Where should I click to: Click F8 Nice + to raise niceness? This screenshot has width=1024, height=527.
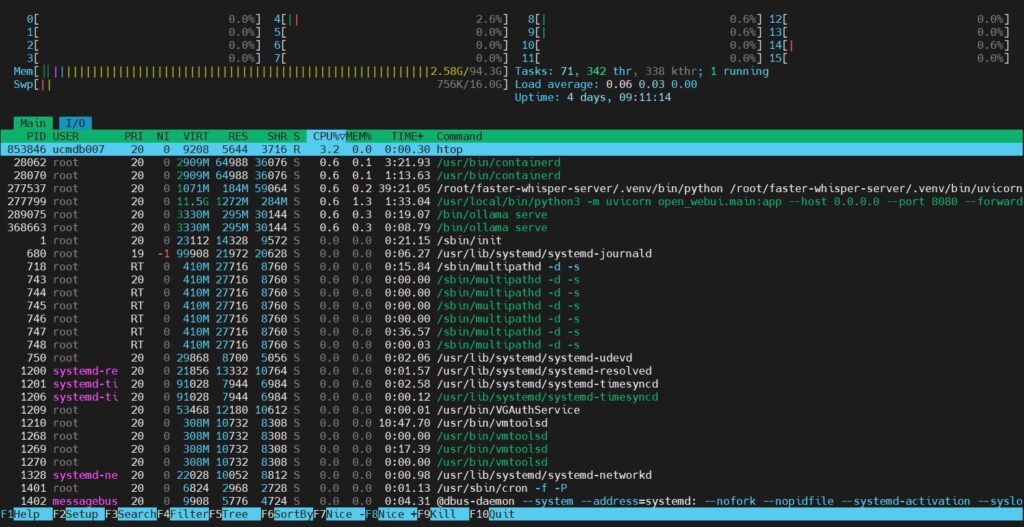392,515
